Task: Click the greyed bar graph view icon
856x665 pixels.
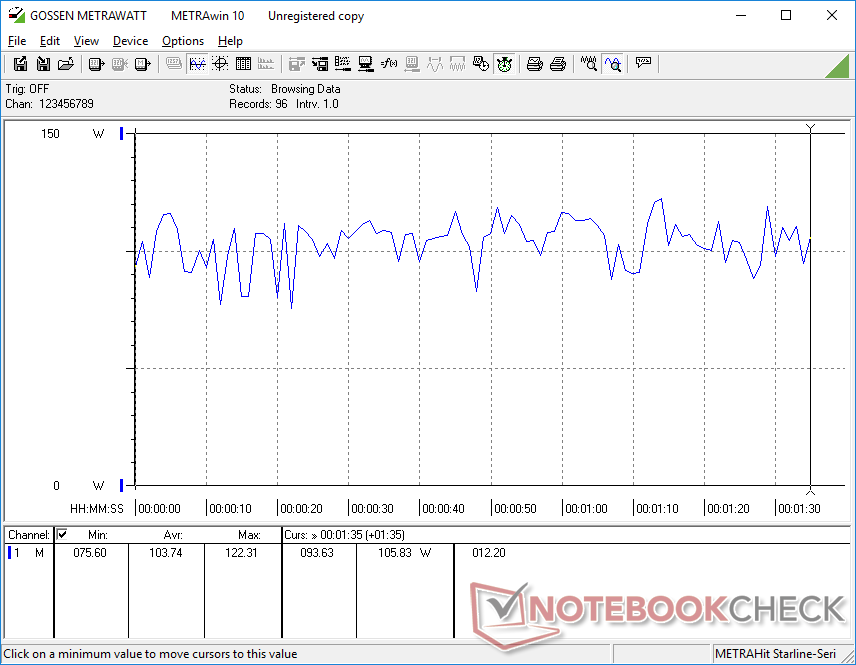Action: point(266,64)
